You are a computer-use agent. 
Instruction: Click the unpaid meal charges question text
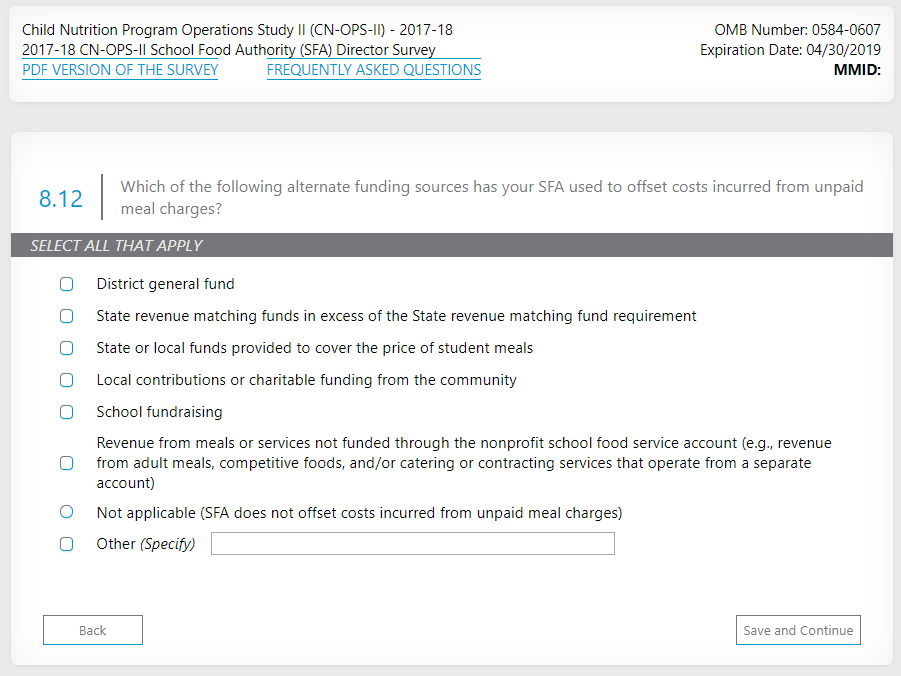click(491, 198)
